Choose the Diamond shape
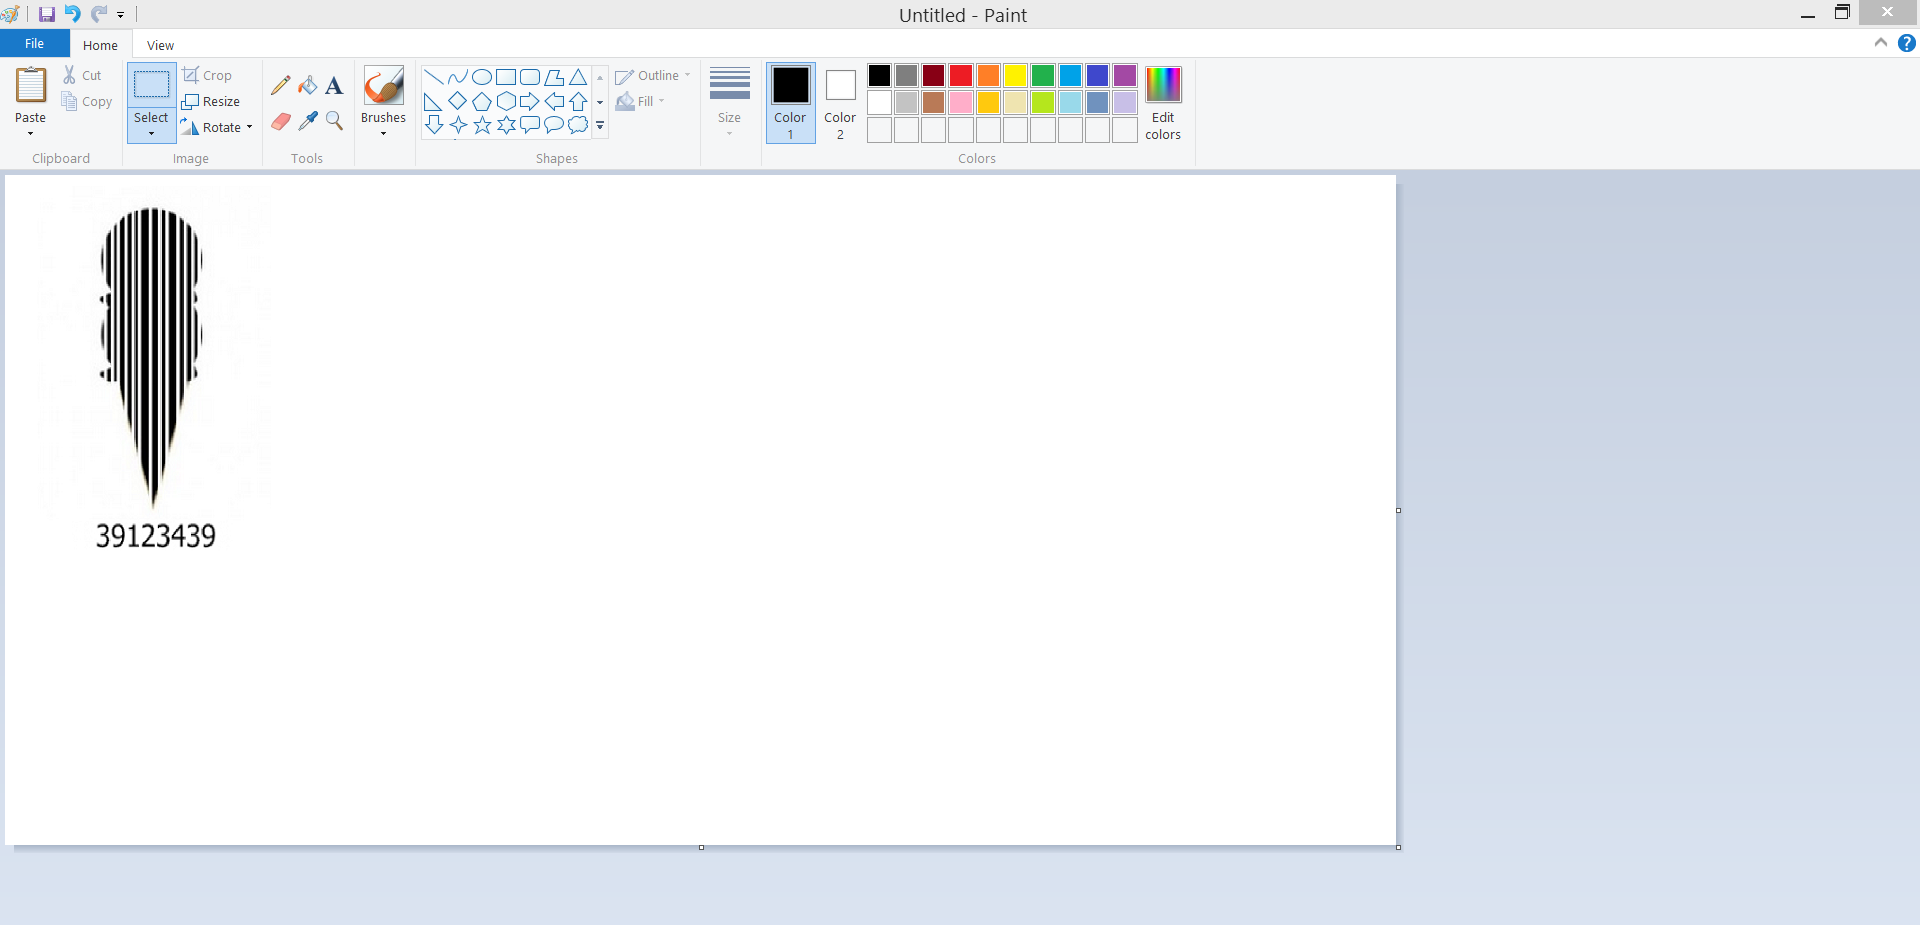This screenshot has width=1920, height=925. (x=457, y=101)
